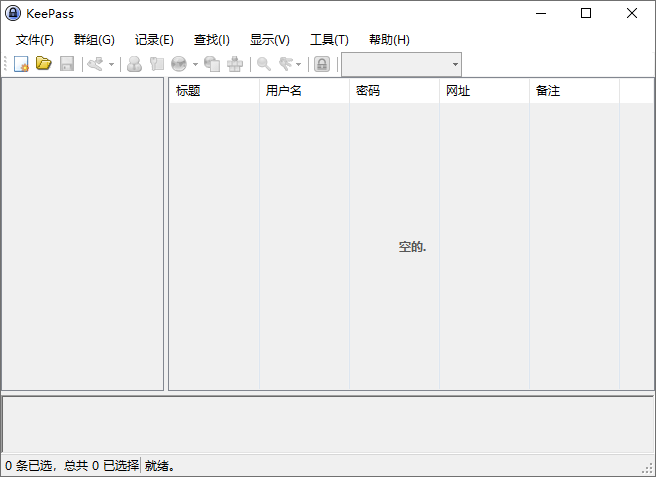Image resolution: width=656 pixels, height=477 pixels.
Task: Click the padlock lock workspace icon
Action: point(322,64)
